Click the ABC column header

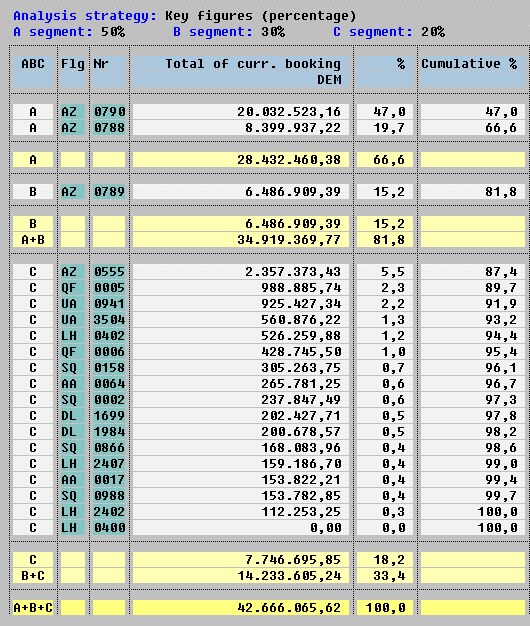33,64
